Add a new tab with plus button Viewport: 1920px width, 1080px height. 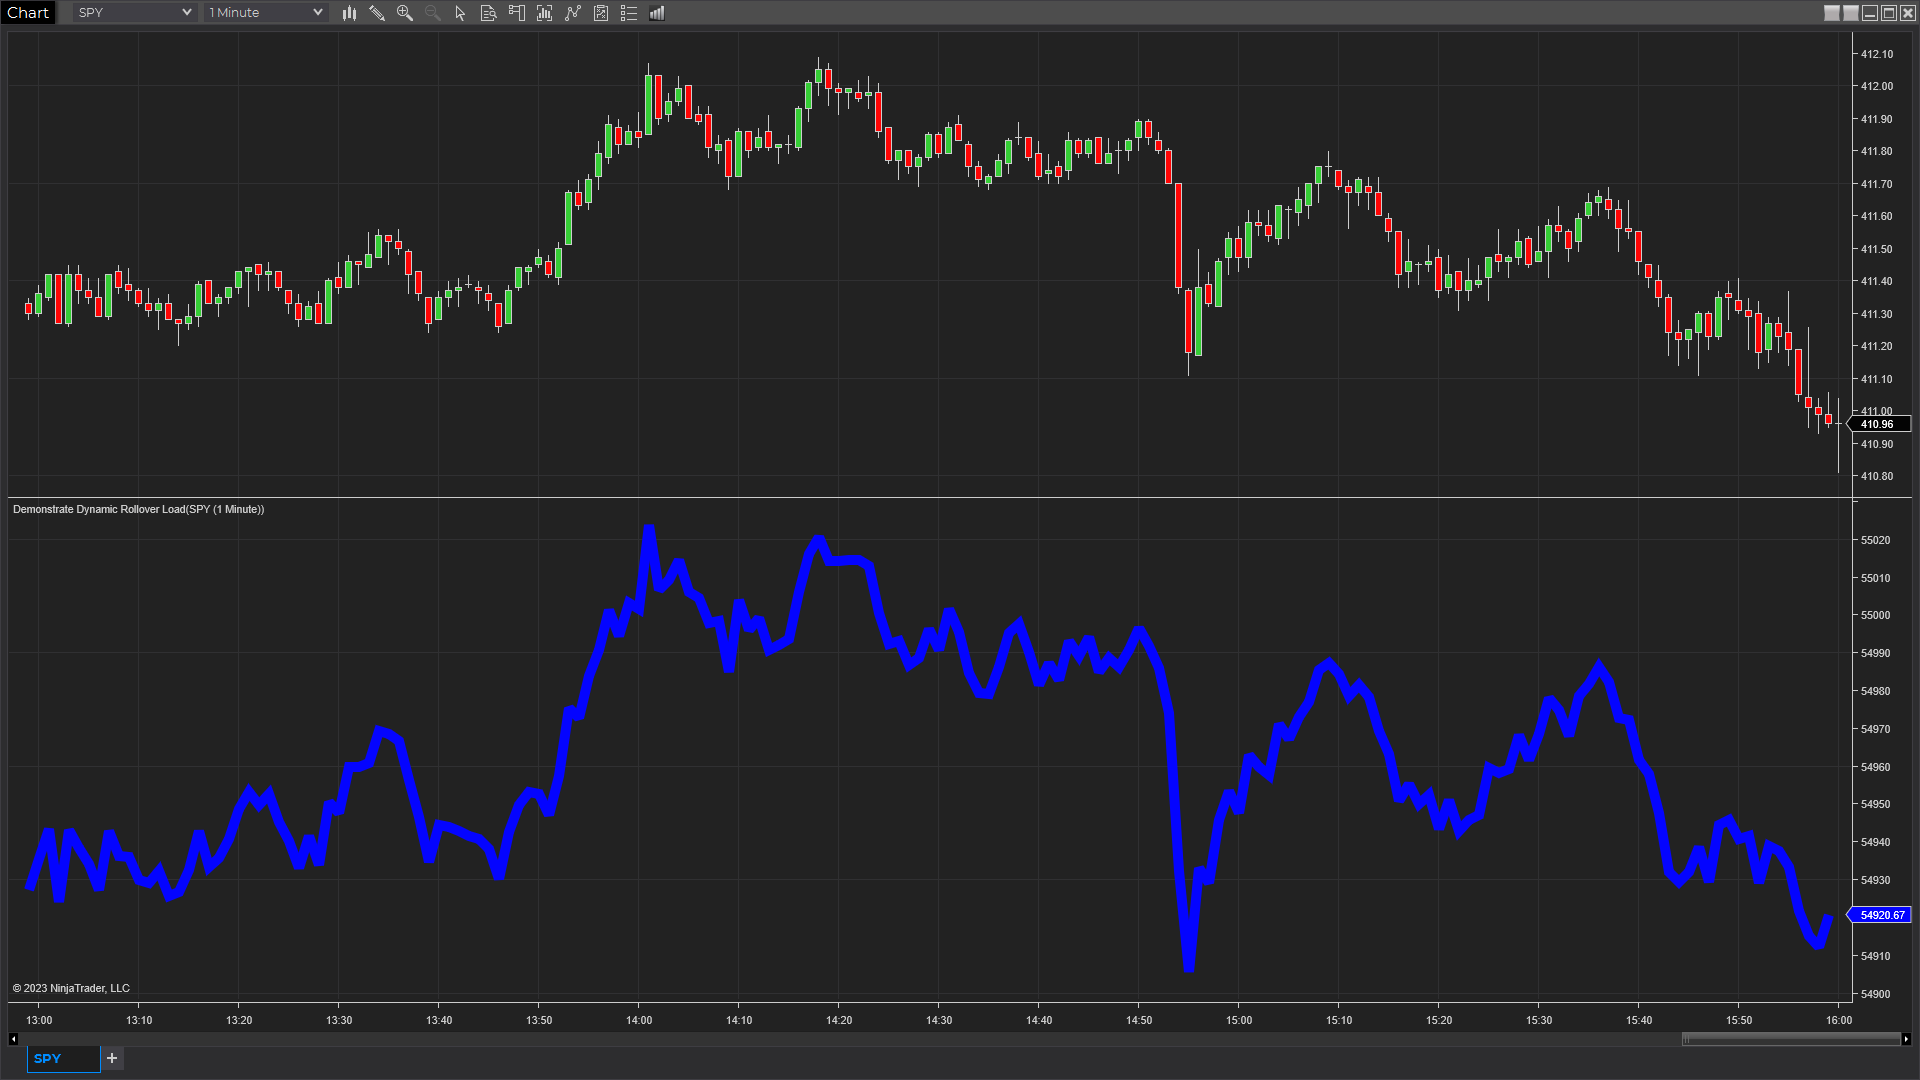click(x=112, y=1058)
